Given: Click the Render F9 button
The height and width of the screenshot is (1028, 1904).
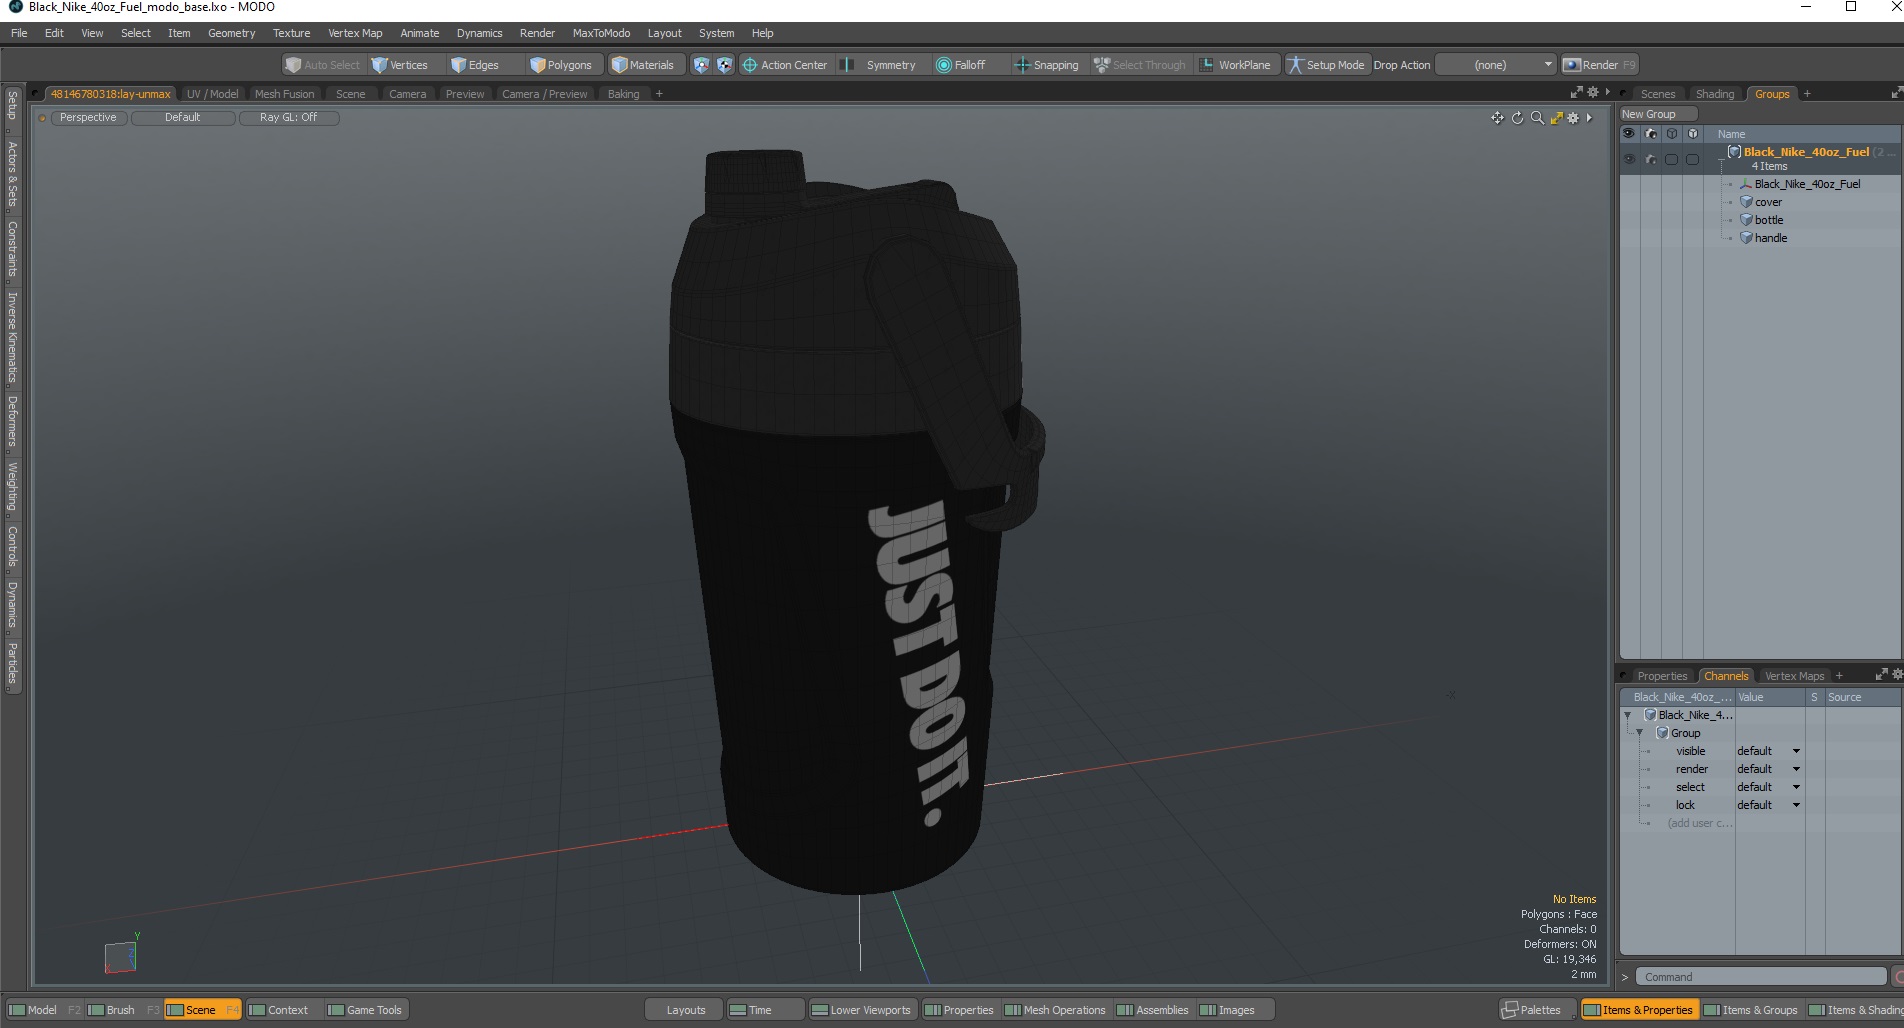Looking at the screenshot, I should tap(1600, 65).
